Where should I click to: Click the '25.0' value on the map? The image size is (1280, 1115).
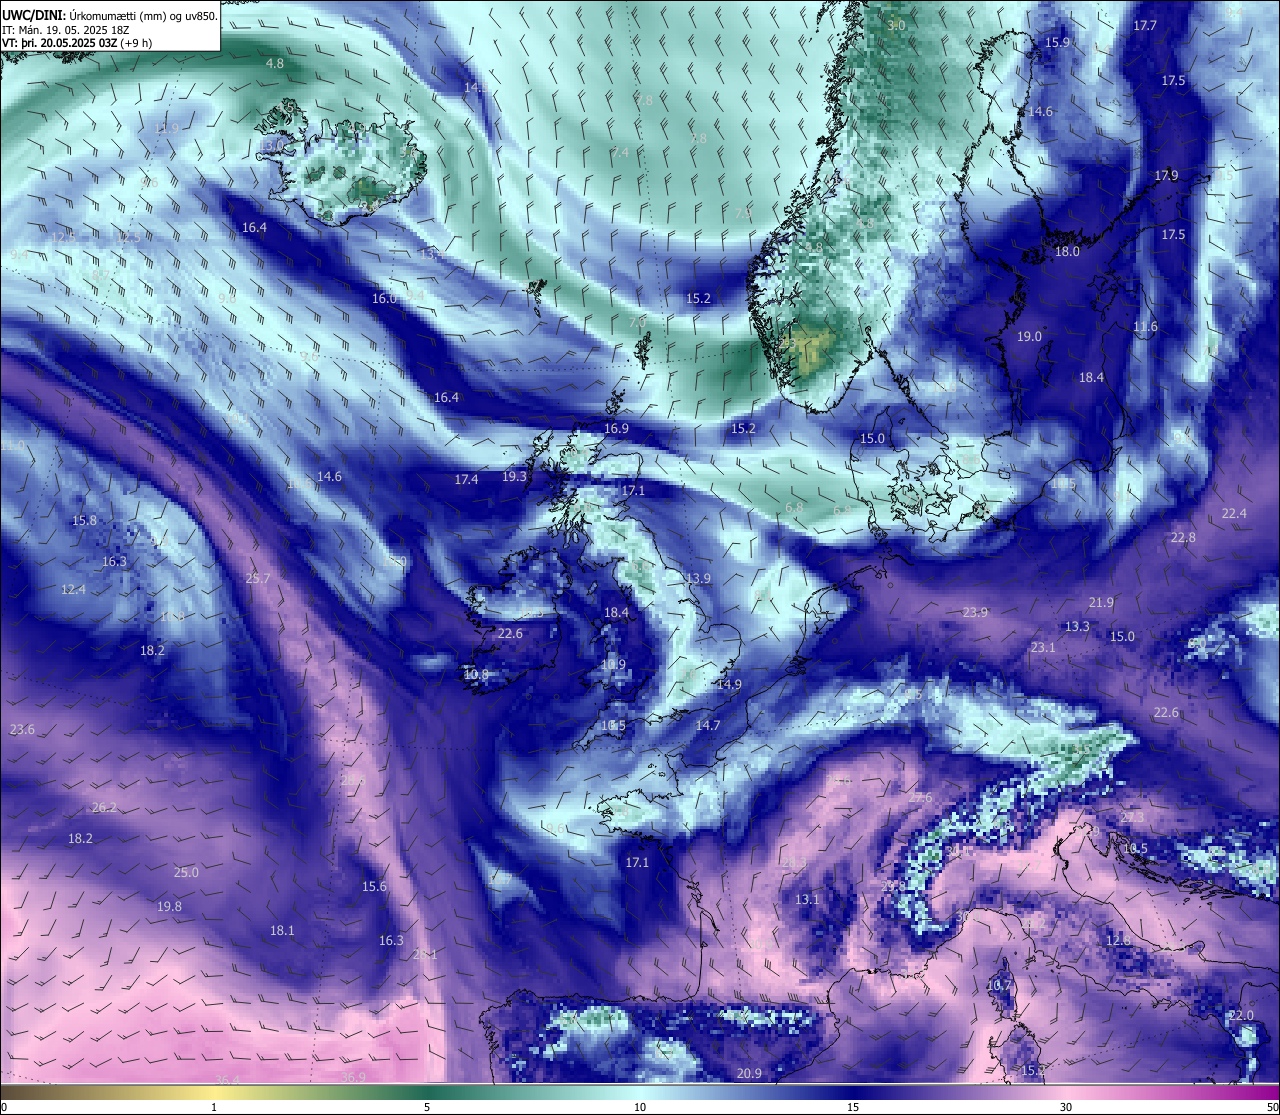point(186,873)
